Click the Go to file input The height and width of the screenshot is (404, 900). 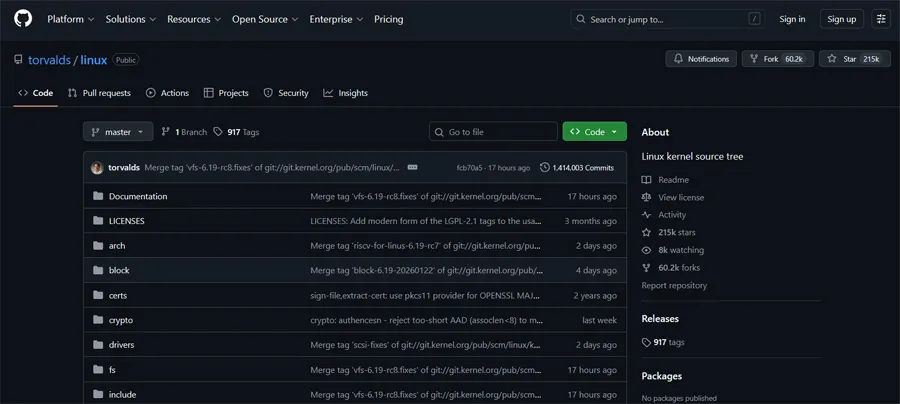pos(494,132)
